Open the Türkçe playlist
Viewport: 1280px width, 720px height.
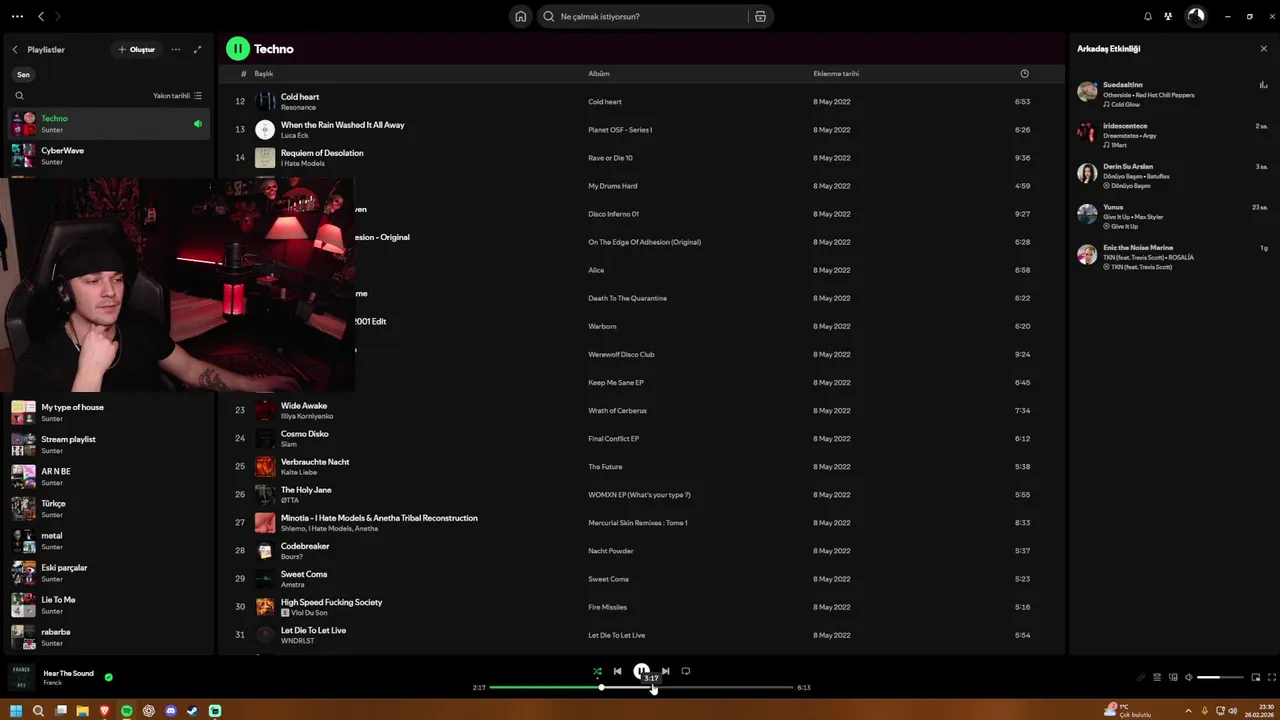pos(109,508)
